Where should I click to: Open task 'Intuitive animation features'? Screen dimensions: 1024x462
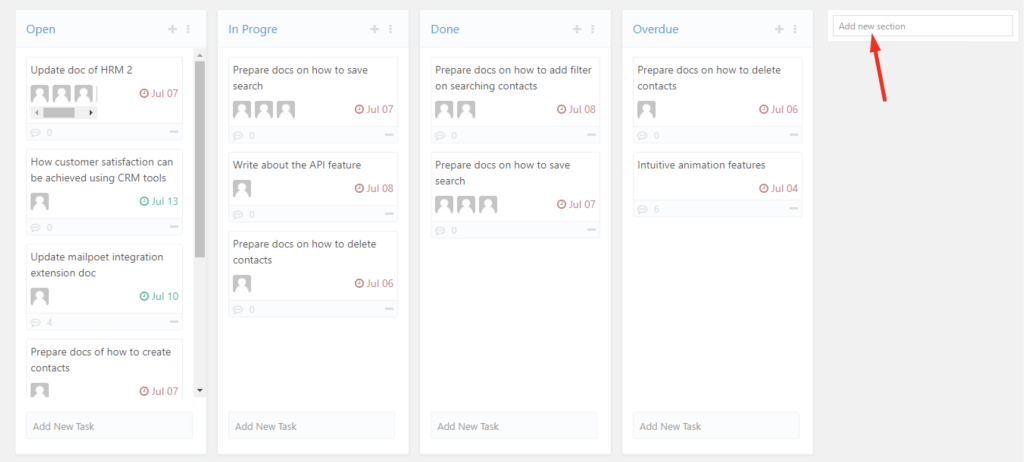point(701,165)
